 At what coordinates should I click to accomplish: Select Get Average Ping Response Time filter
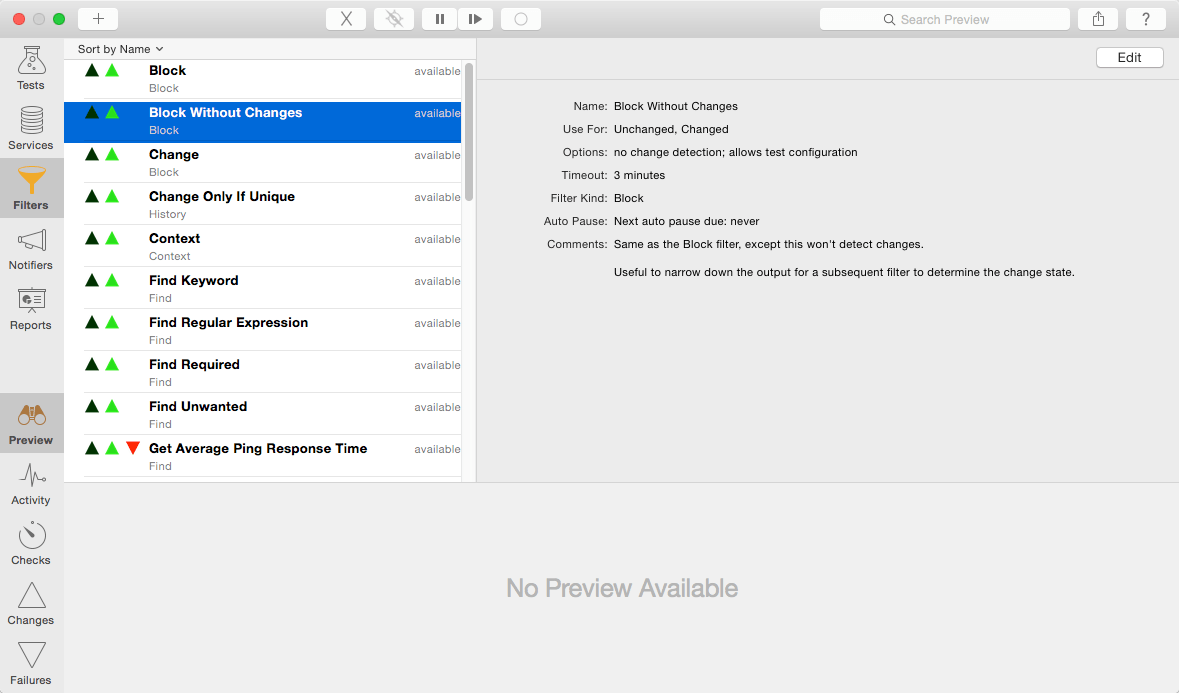click(x=262, y=457)
